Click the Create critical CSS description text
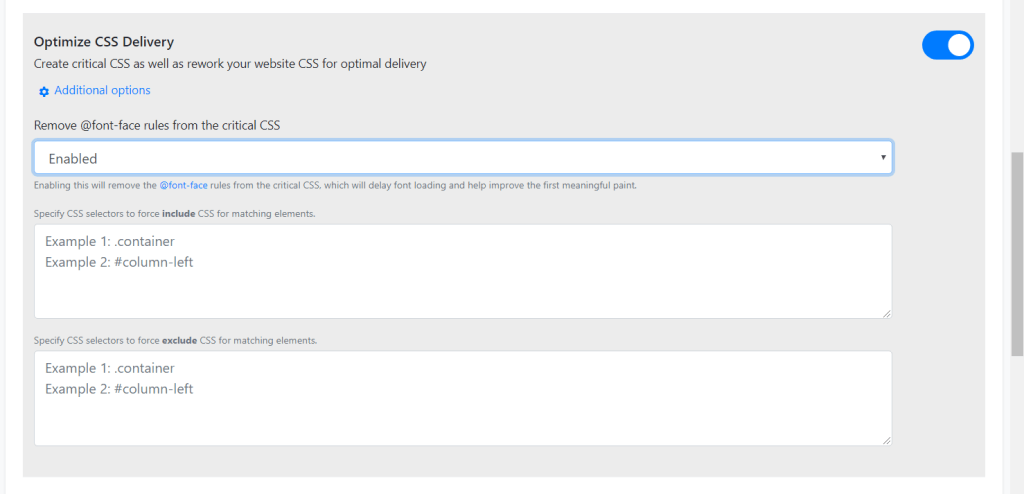Viewport: 1024px width, 494px height. point(230,64)
